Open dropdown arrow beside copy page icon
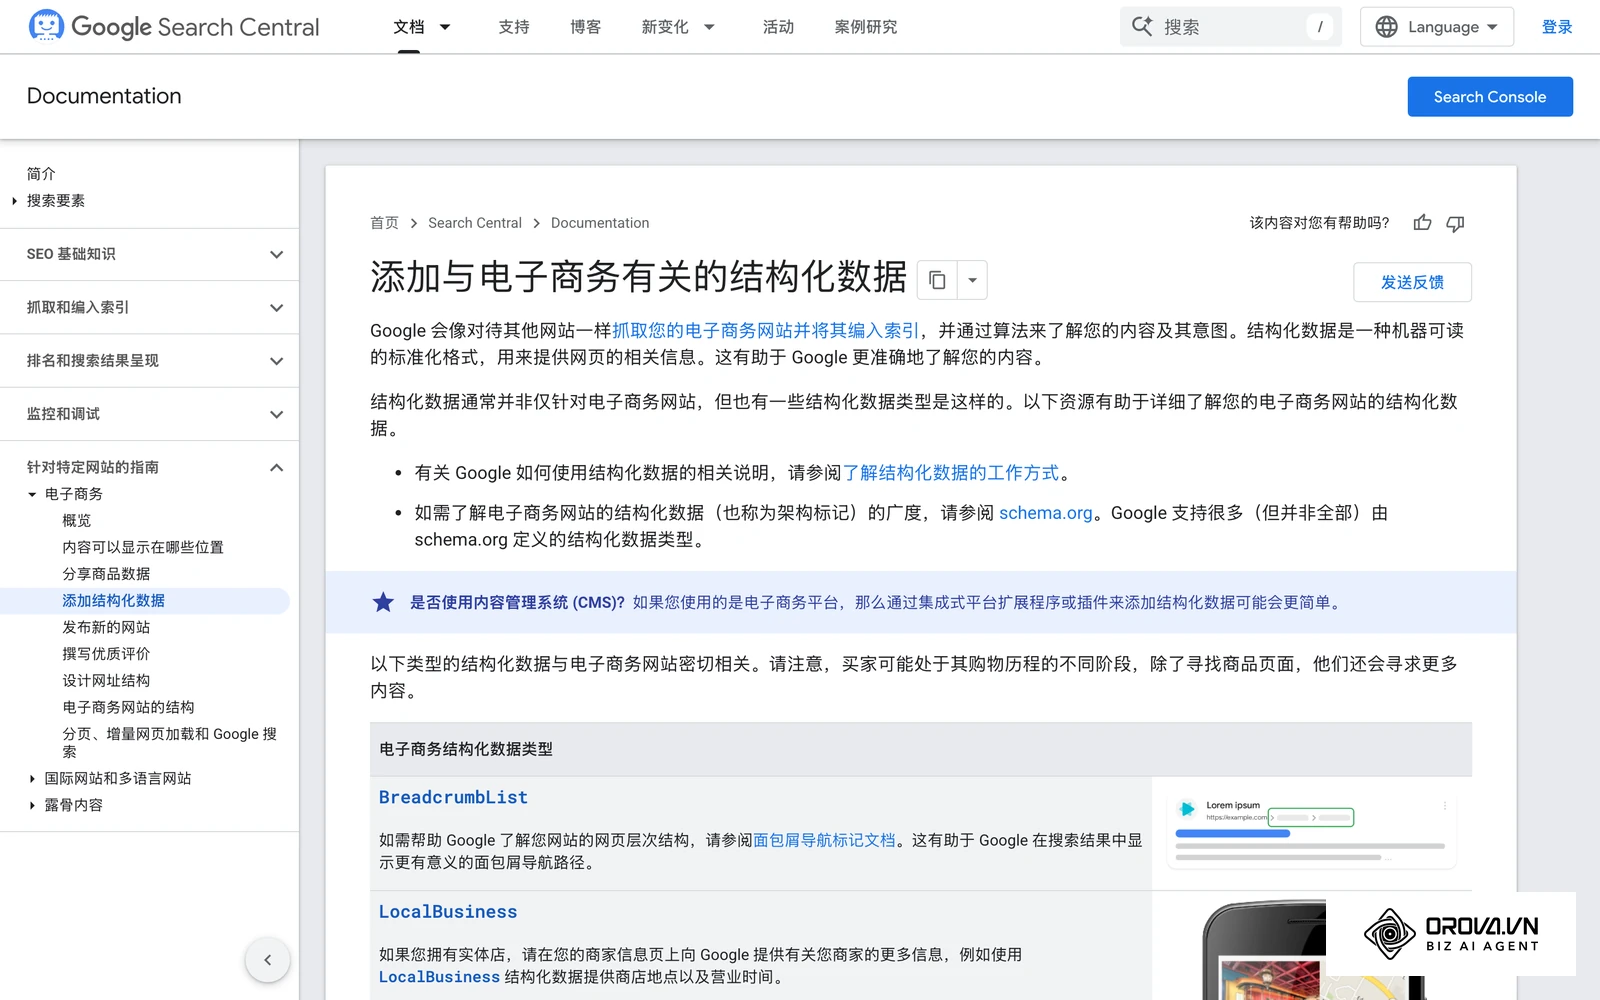 coord(972,280)
